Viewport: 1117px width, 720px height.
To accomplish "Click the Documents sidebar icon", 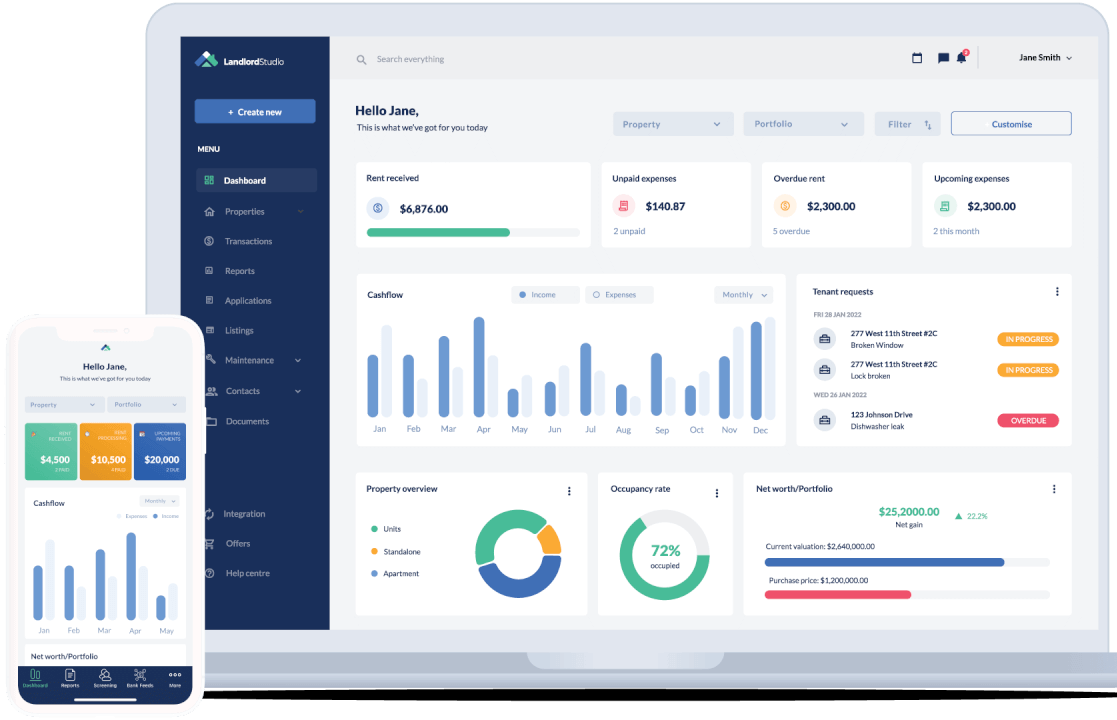I will click(x=208, y=421).
